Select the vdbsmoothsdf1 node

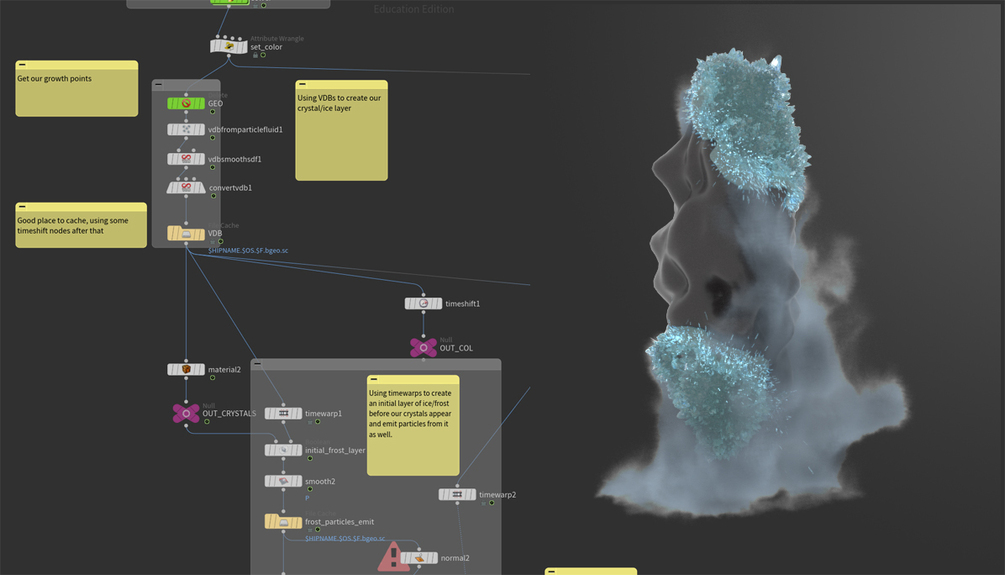point(186,159)
